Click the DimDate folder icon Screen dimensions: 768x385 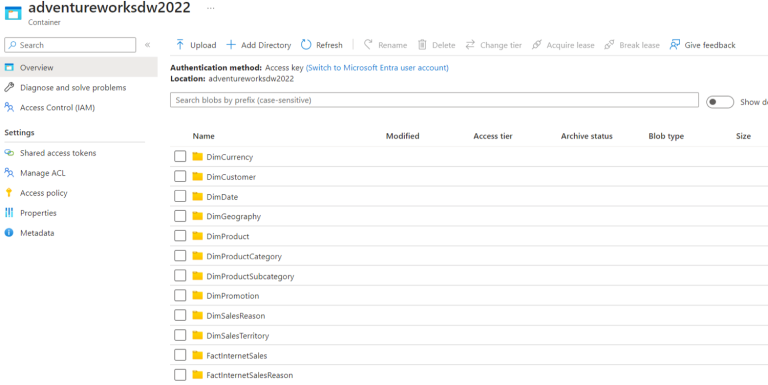(x=197, y=196)
